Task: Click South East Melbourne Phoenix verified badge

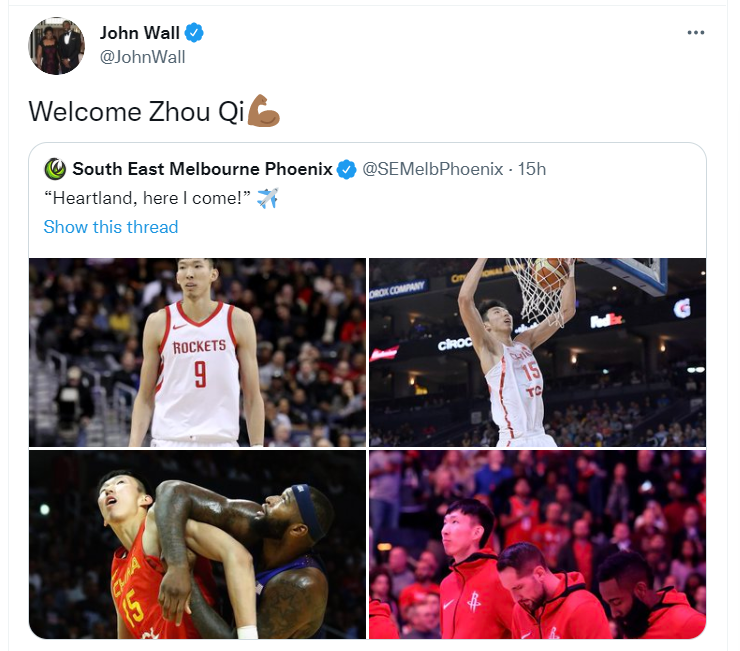Action: [x=346, y=169]
